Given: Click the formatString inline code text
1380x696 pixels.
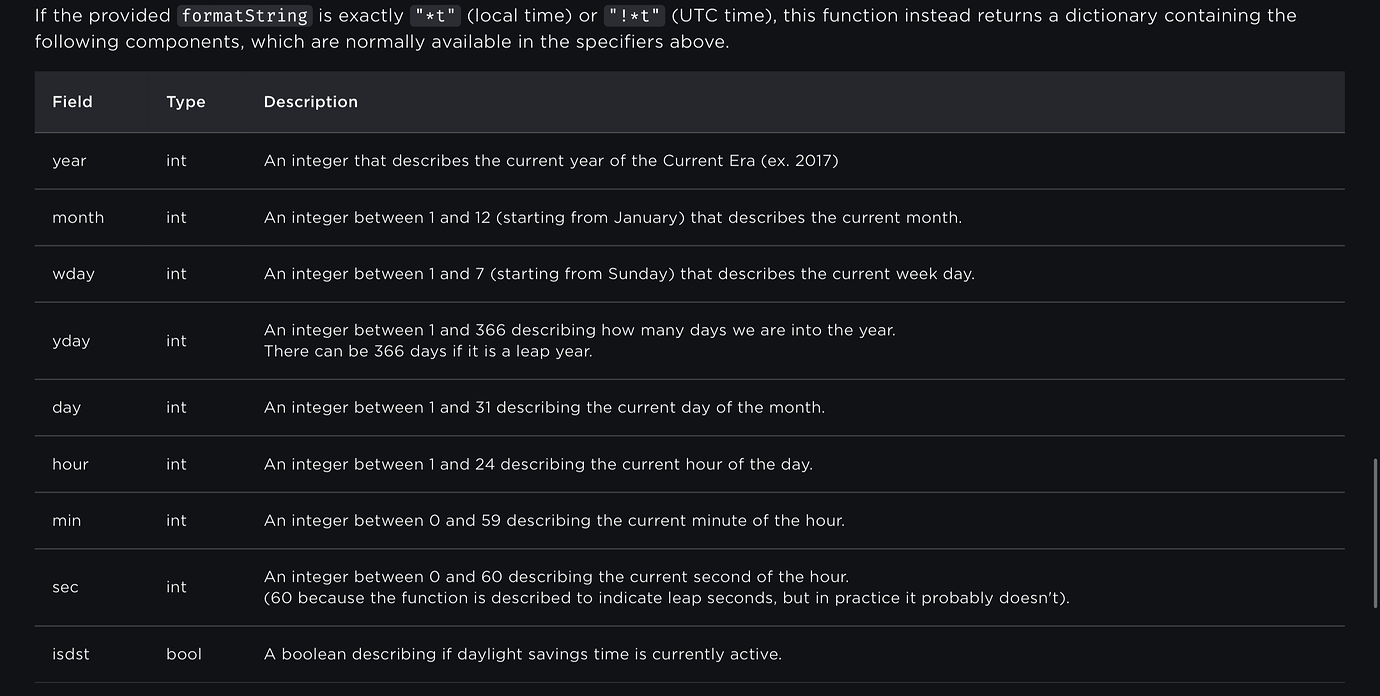Looking at the screenshot, I should 245,16.
